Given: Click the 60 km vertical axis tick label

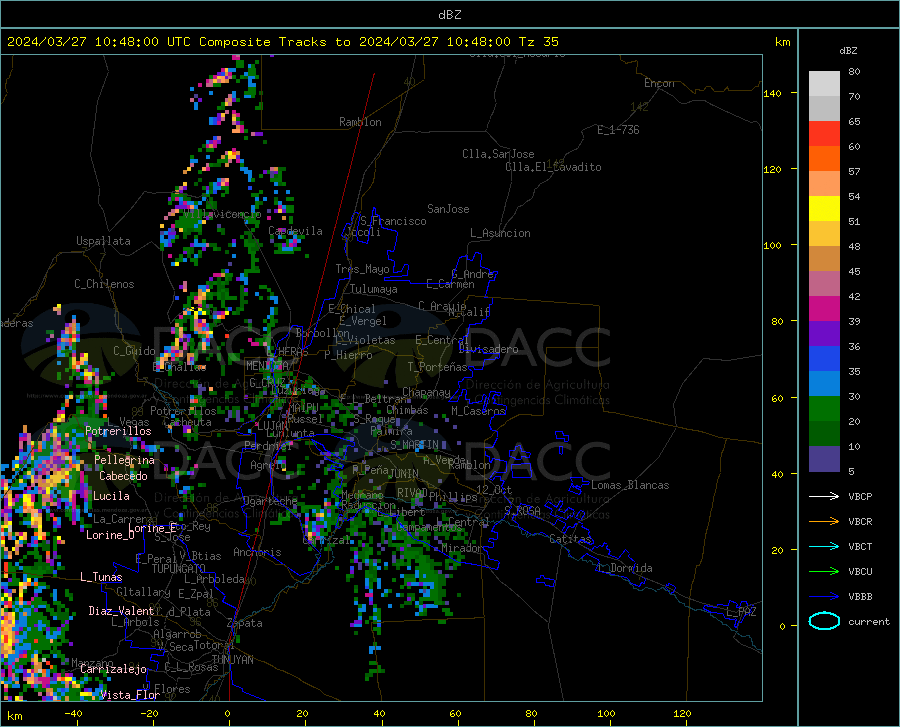Looking at the screenshot, I should [777, 398].
